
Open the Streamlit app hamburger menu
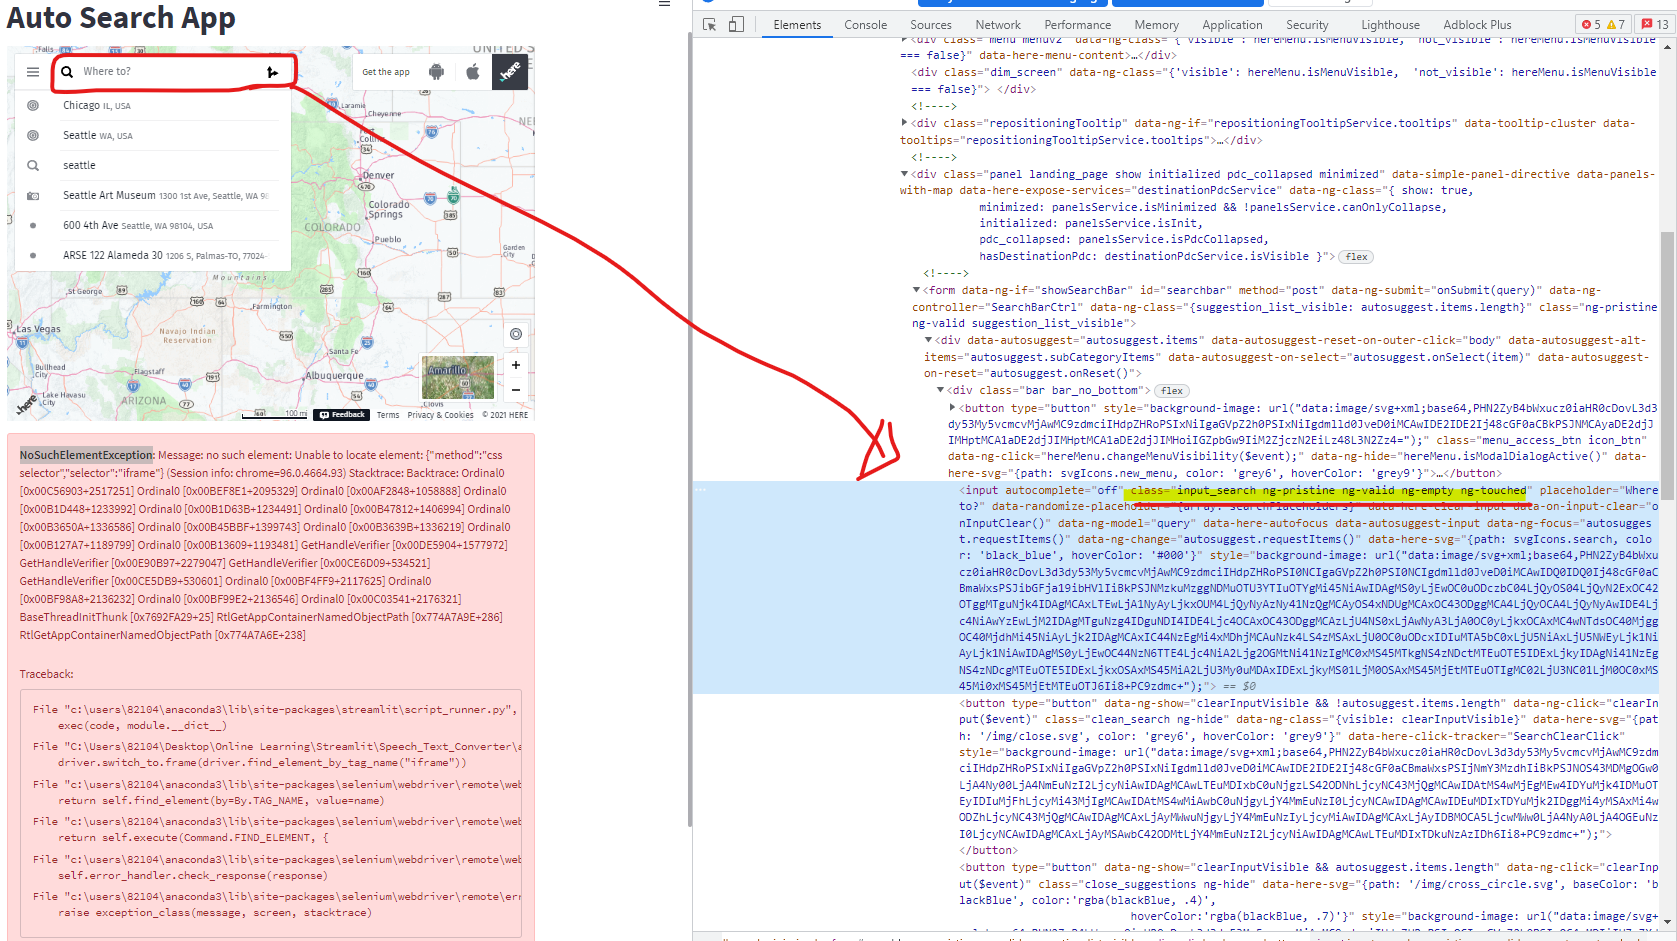point(664,4)
